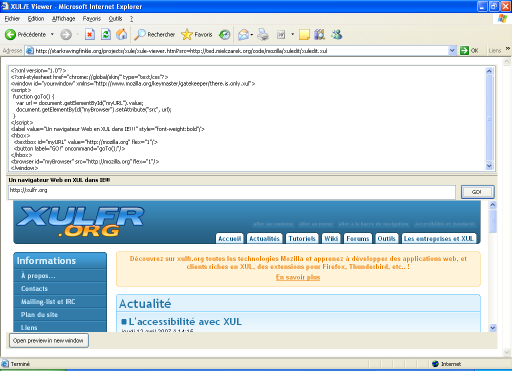
Task: Click source editor scrollbar up arrow
Action: click(x=489, y=71)
